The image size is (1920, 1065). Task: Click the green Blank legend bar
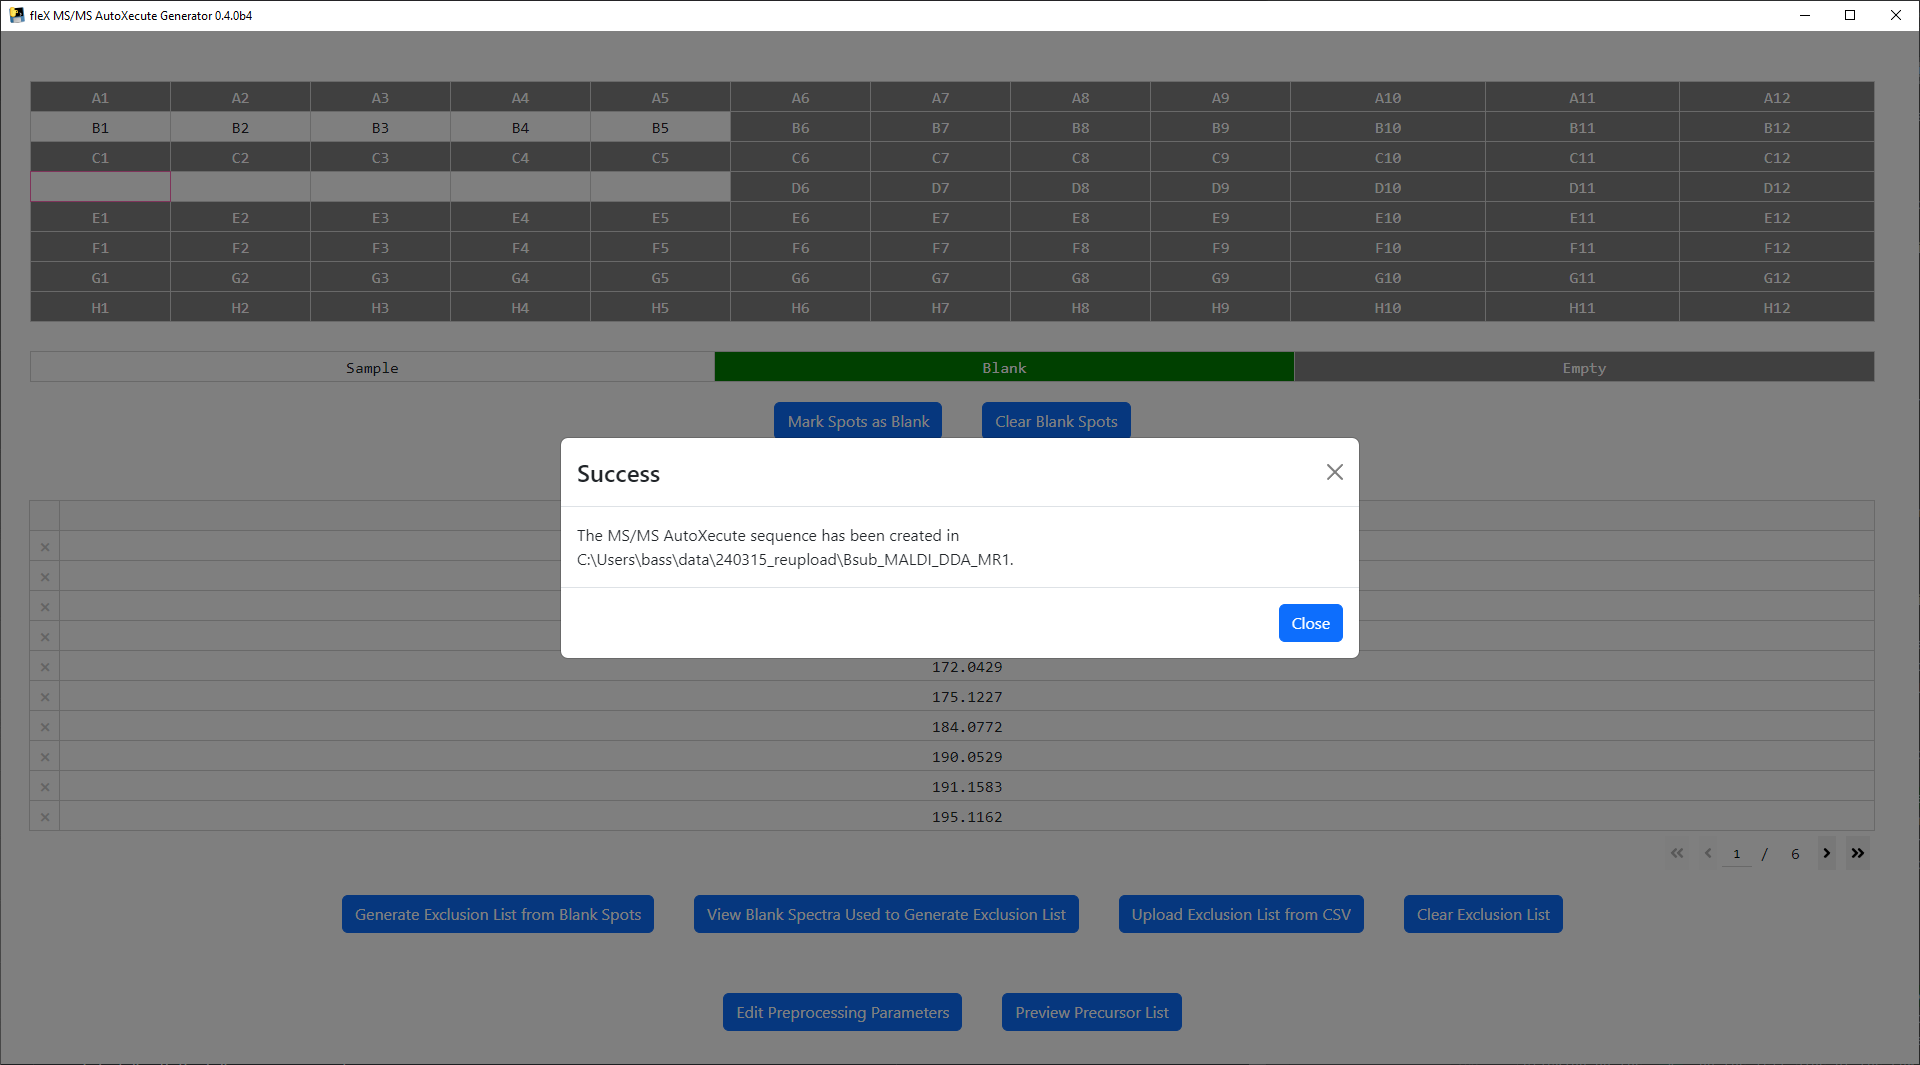point(1003,366)
